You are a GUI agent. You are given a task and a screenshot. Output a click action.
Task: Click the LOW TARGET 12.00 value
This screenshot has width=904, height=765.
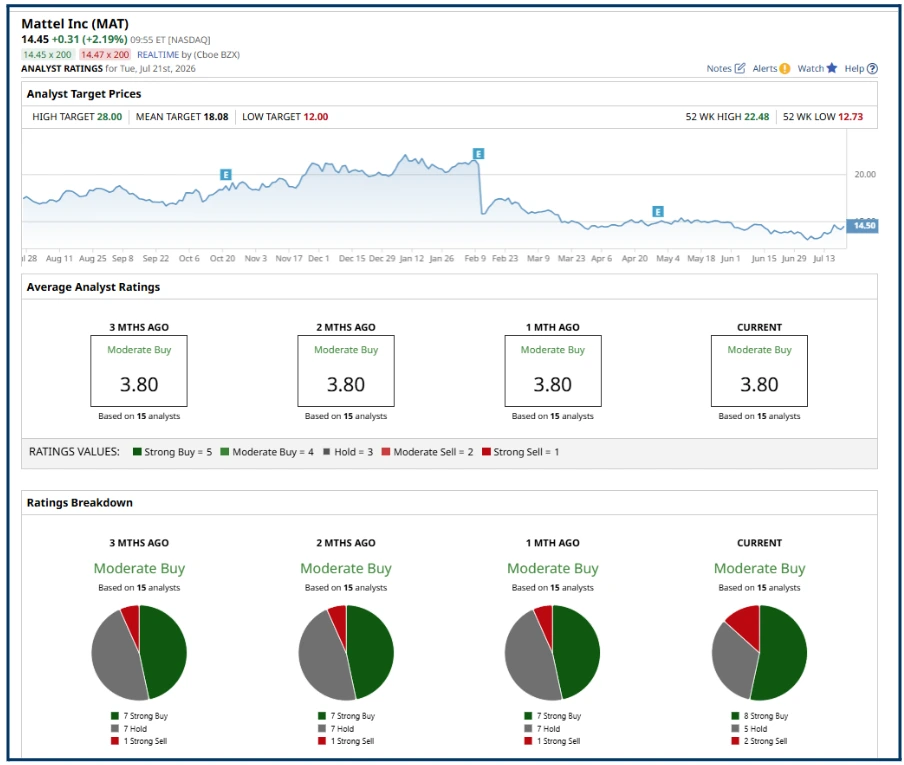coord(316,116)
